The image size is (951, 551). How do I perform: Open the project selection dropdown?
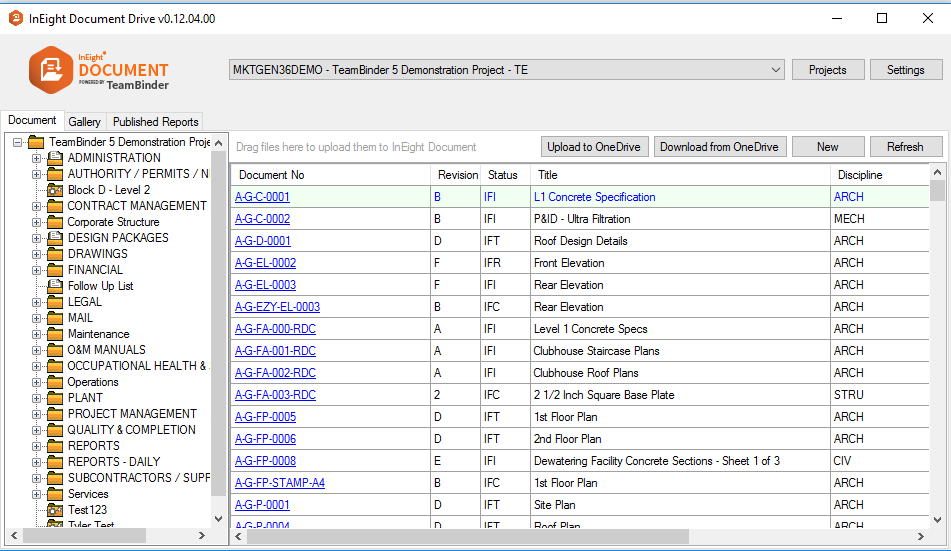coord(776,70)
